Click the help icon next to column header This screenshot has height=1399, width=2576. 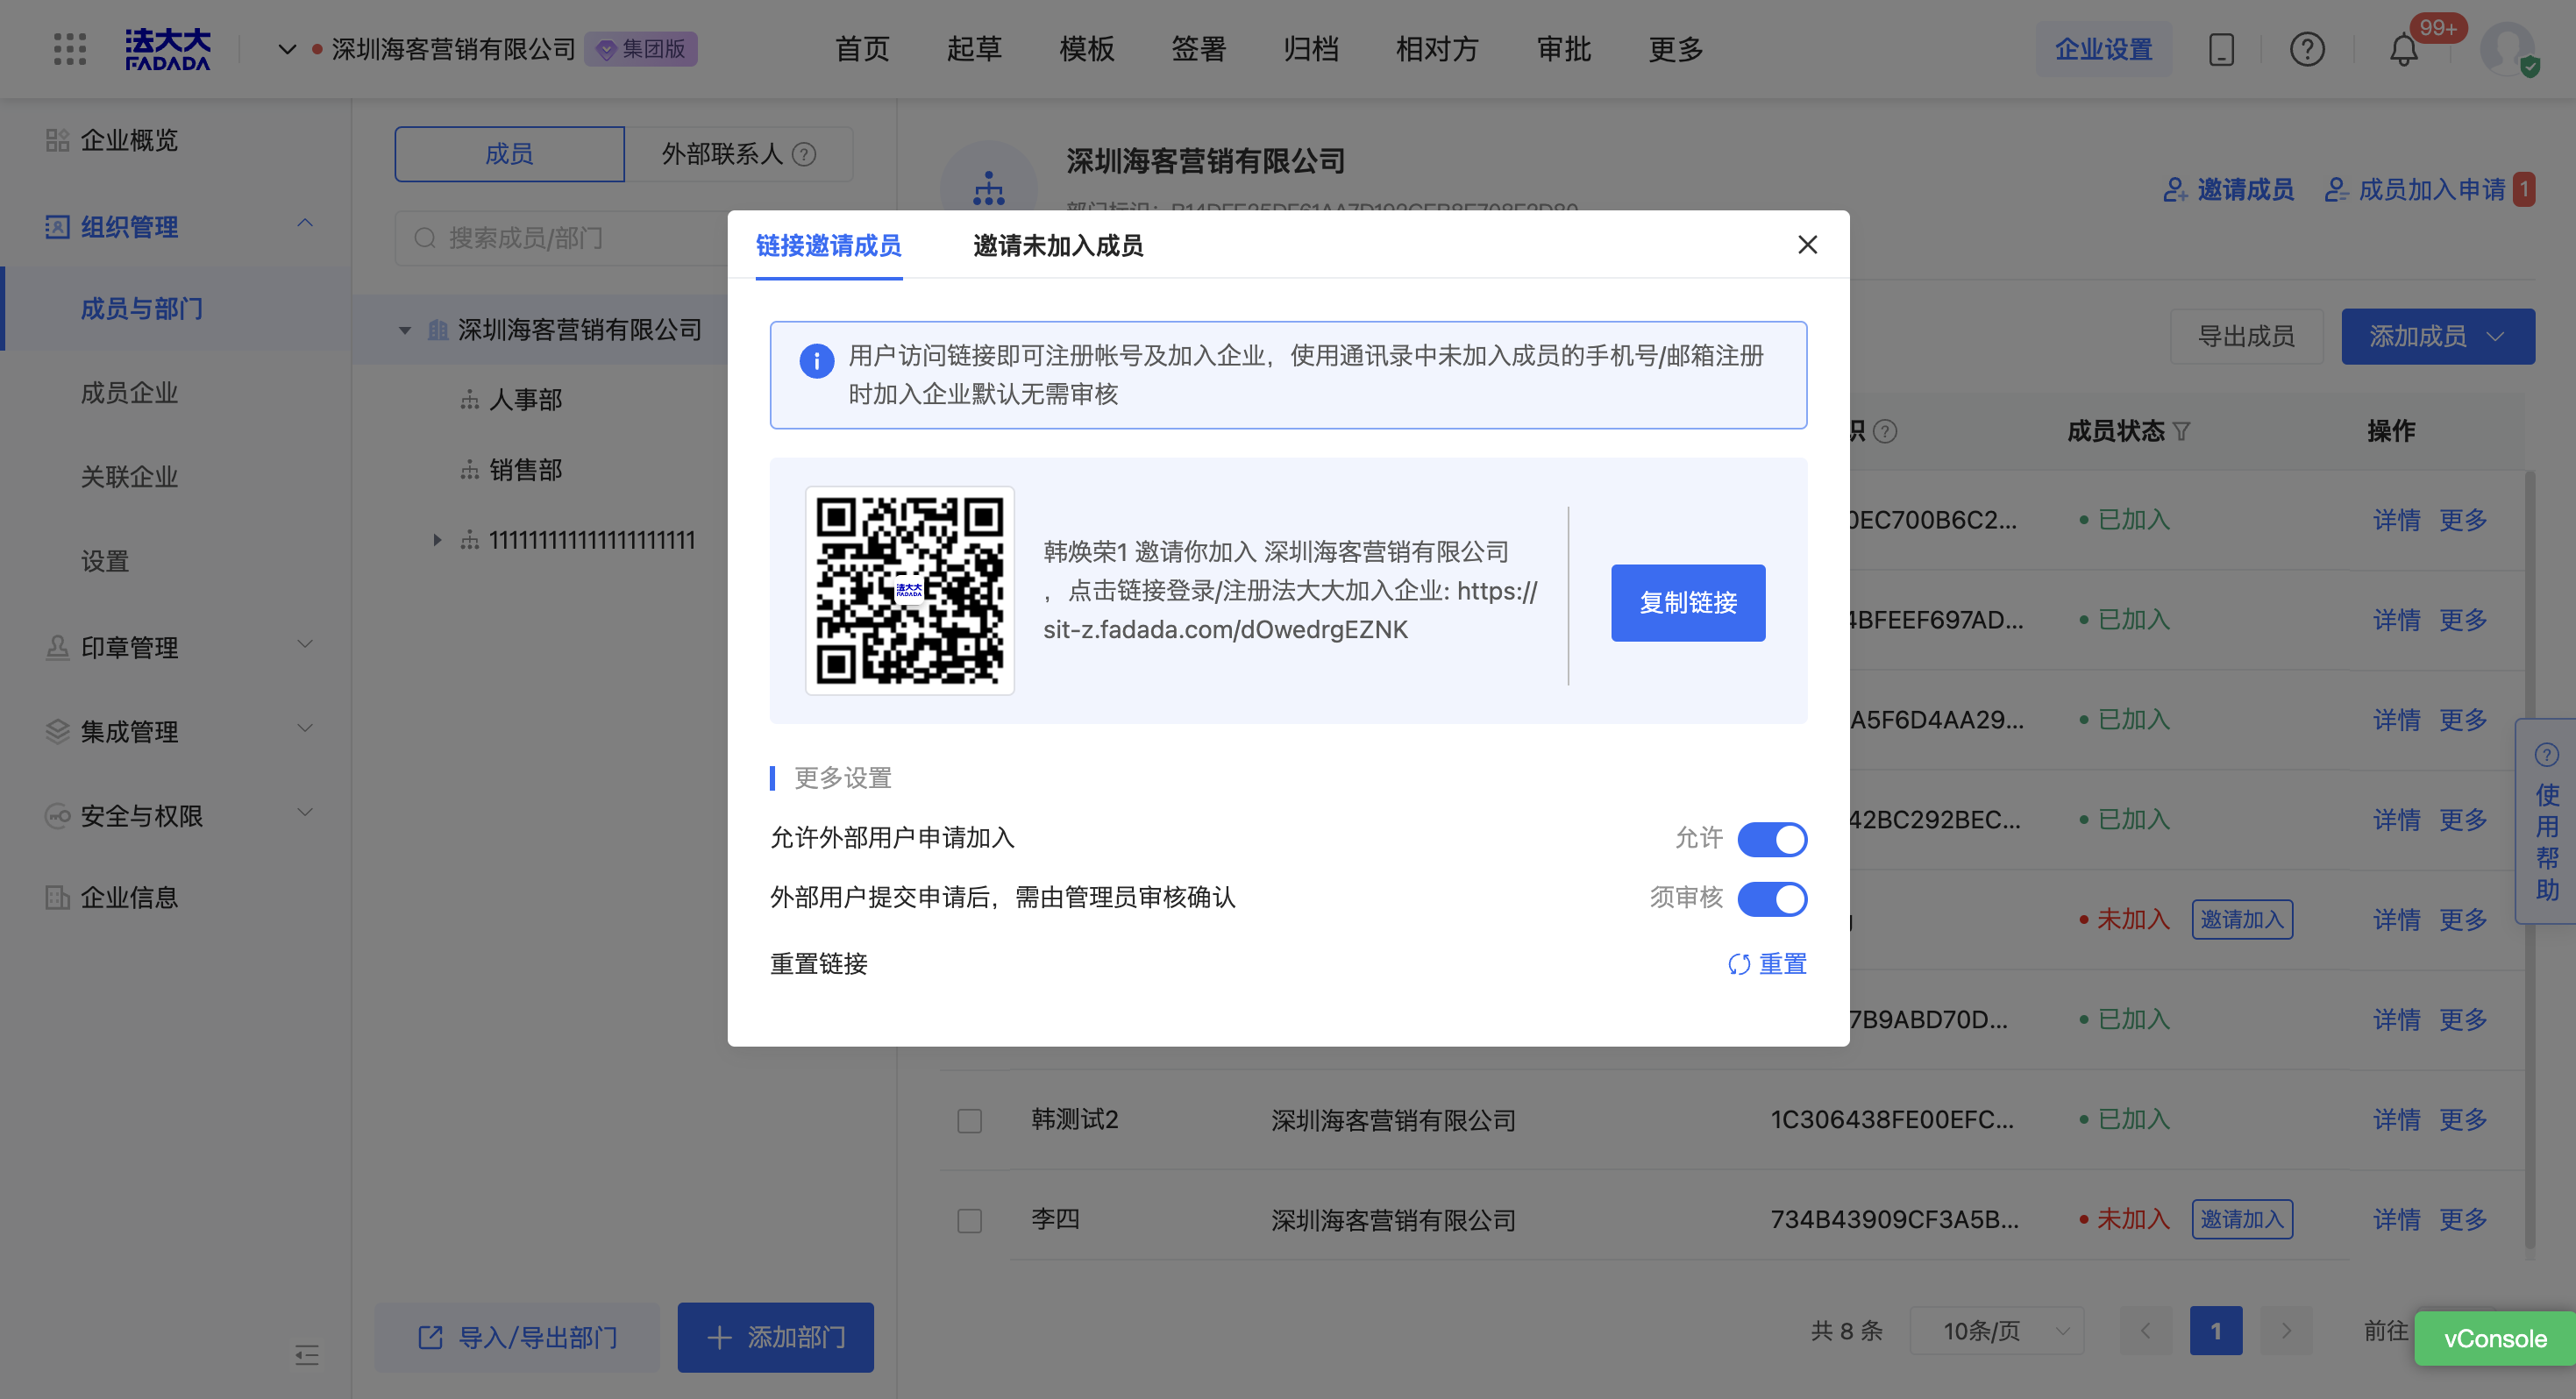pos(1885,431)
